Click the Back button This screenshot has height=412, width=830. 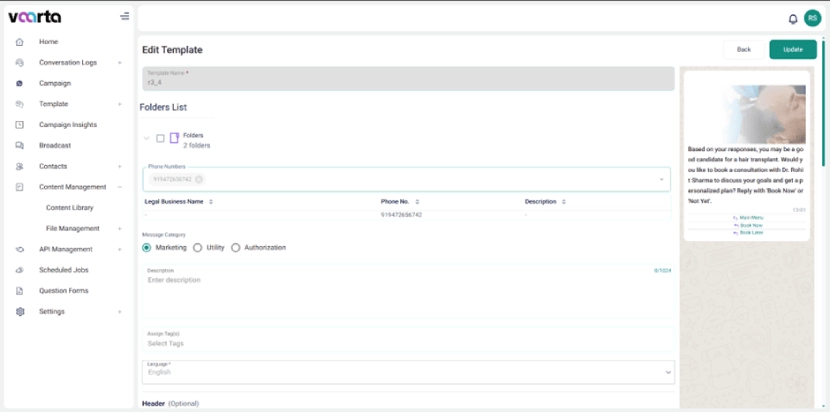(743, 49)
